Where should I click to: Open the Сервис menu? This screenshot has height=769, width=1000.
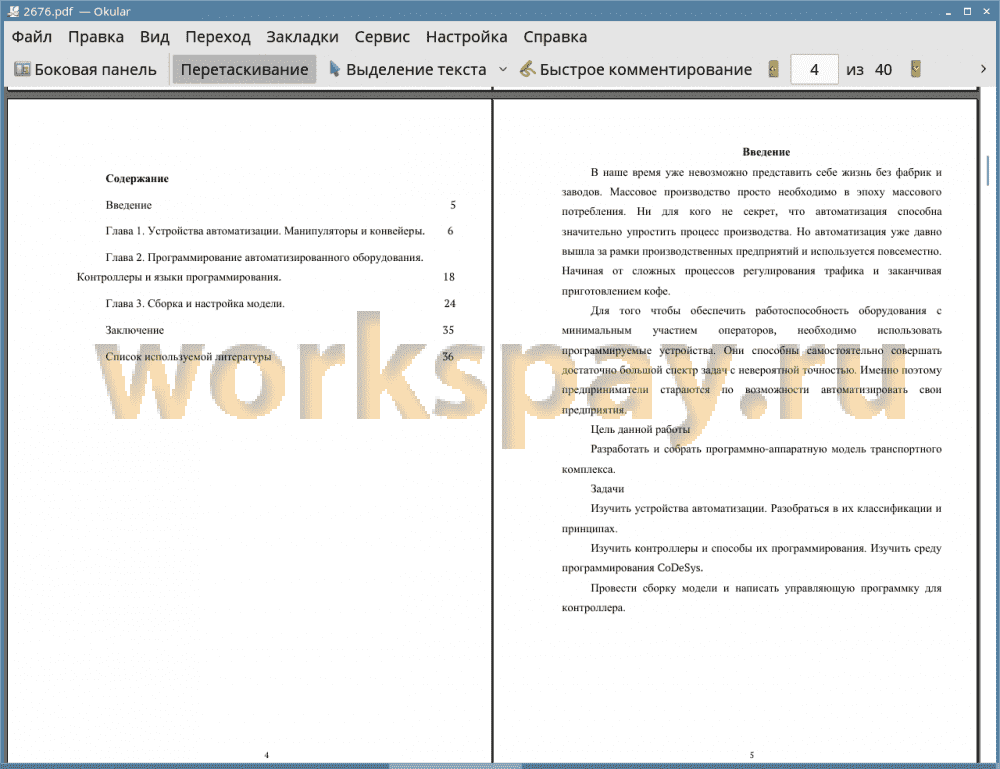382,37
